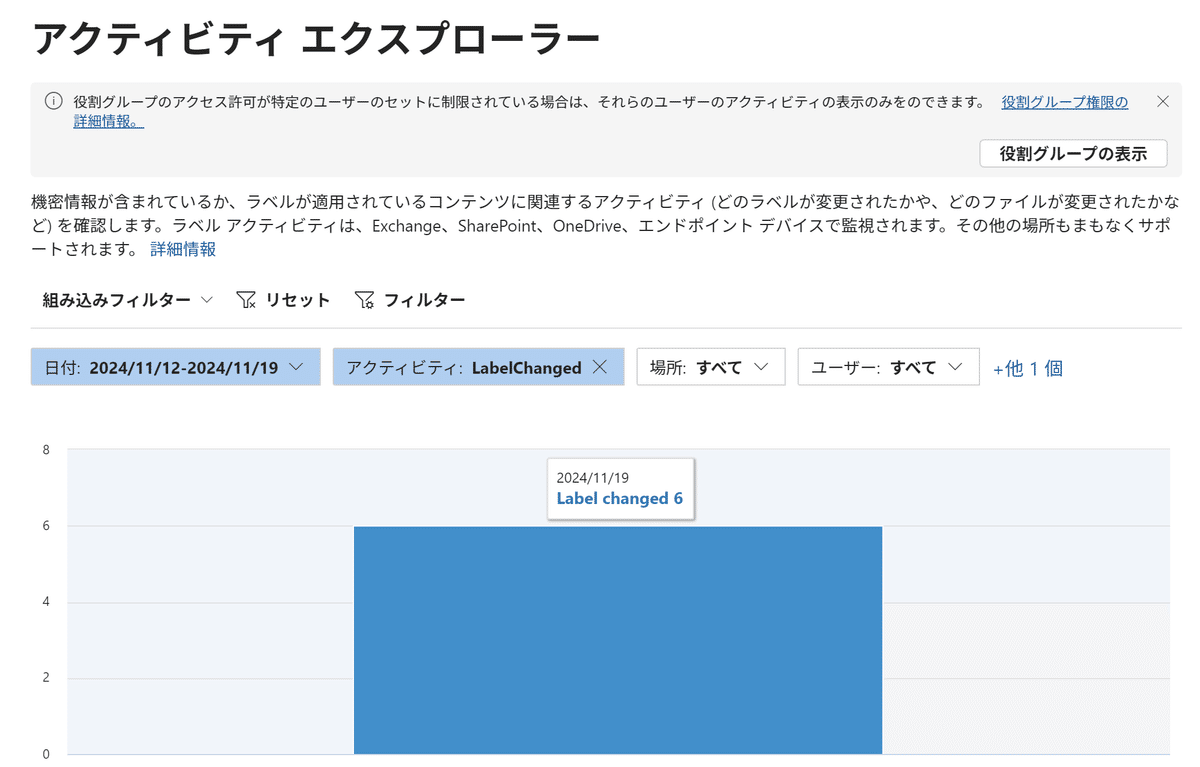Expand the 組み込みフィルター dropdown

[127, 299]
